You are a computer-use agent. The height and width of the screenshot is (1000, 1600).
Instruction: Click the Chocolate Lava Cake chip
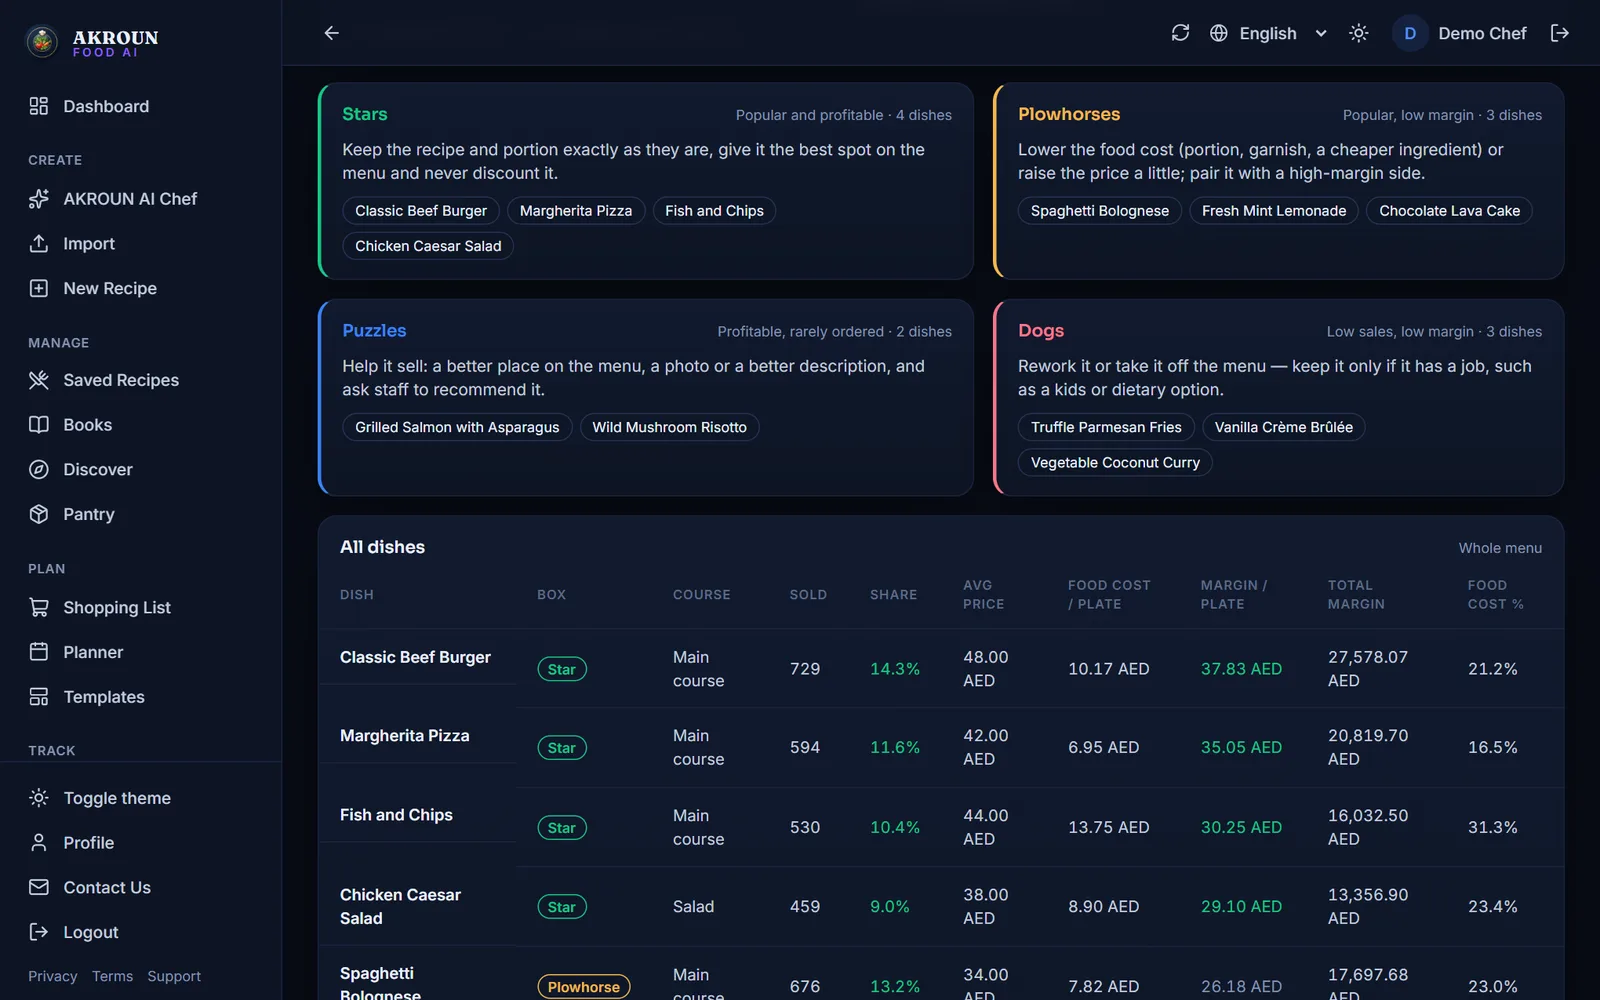point(1449,211)
